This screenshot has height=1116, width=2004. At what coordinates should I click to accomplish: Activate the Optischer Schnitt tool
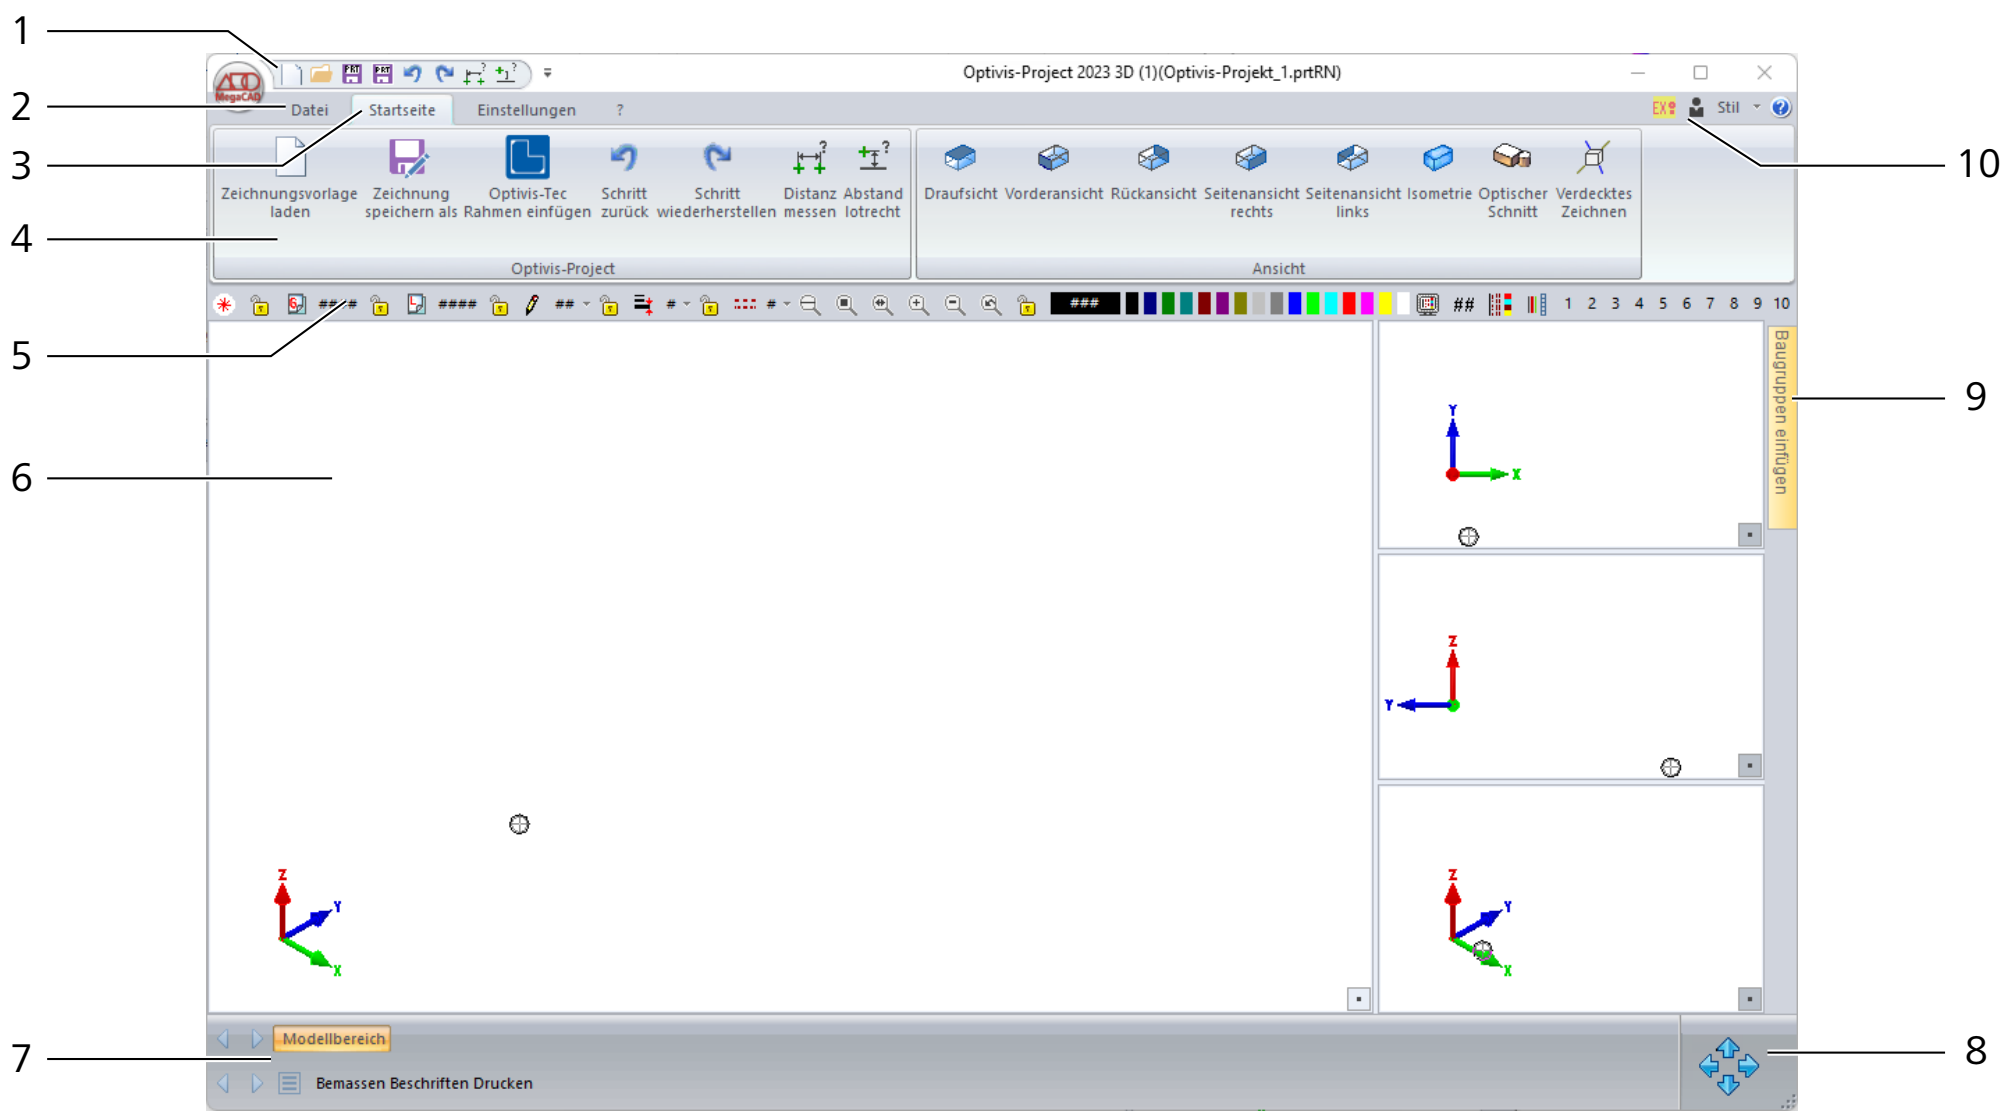pyautogui.click(x=1512, y=178)
